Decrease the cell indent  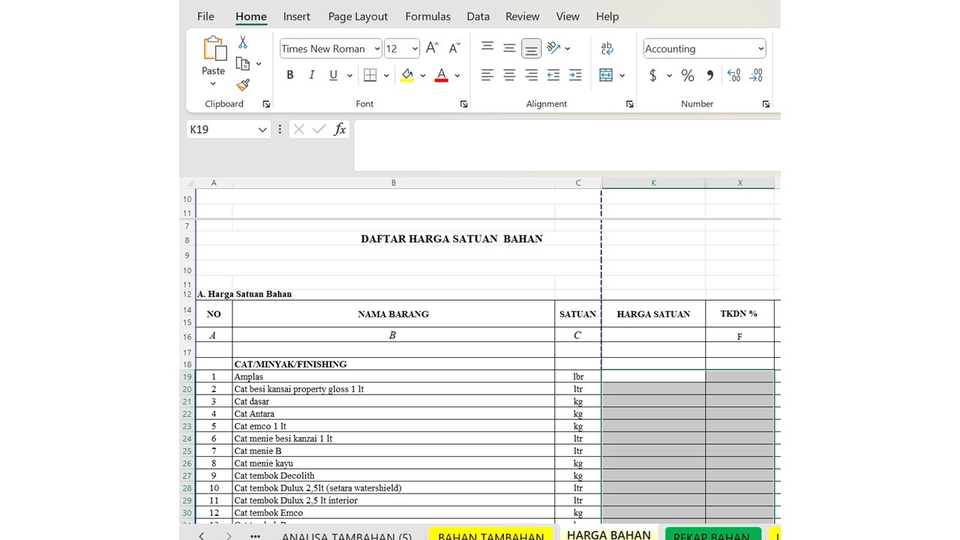[553, 75]
